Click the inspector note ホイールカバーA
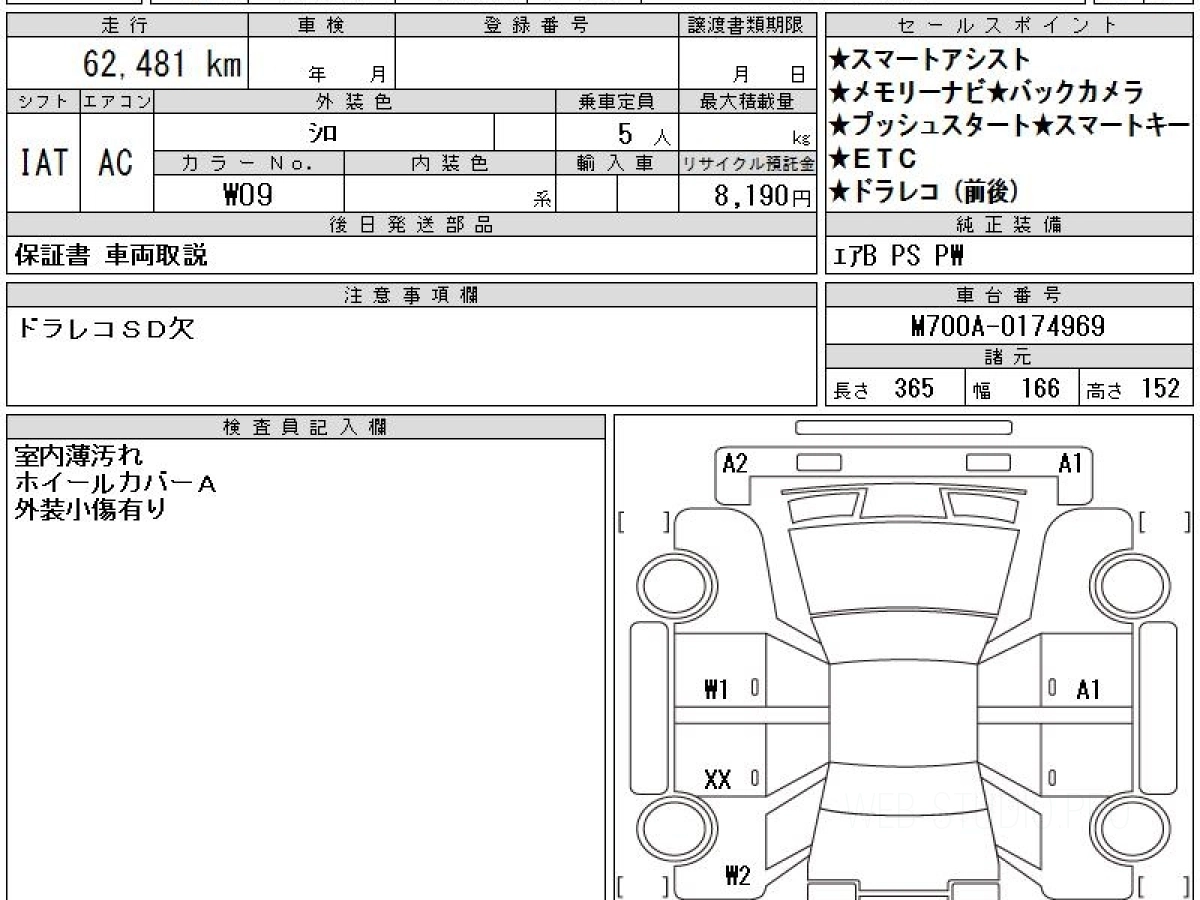This screenshot has height=900, width=1200. pos(115,484)
